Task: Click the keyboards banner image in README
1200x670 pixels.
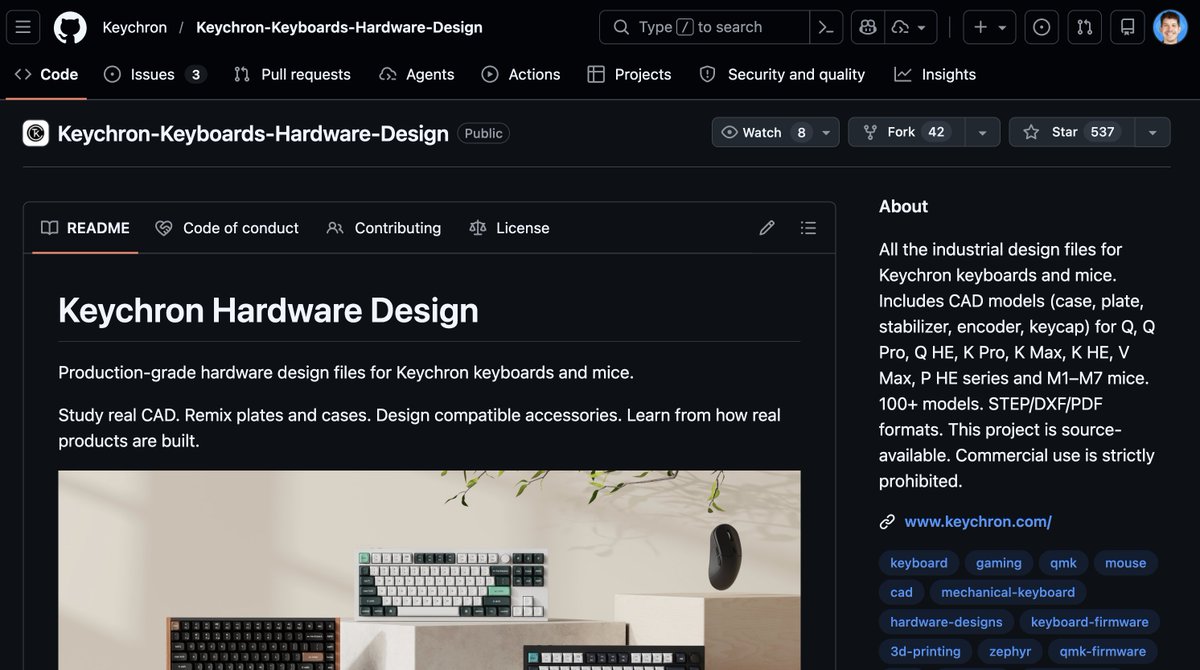Action: coord(429,570)
